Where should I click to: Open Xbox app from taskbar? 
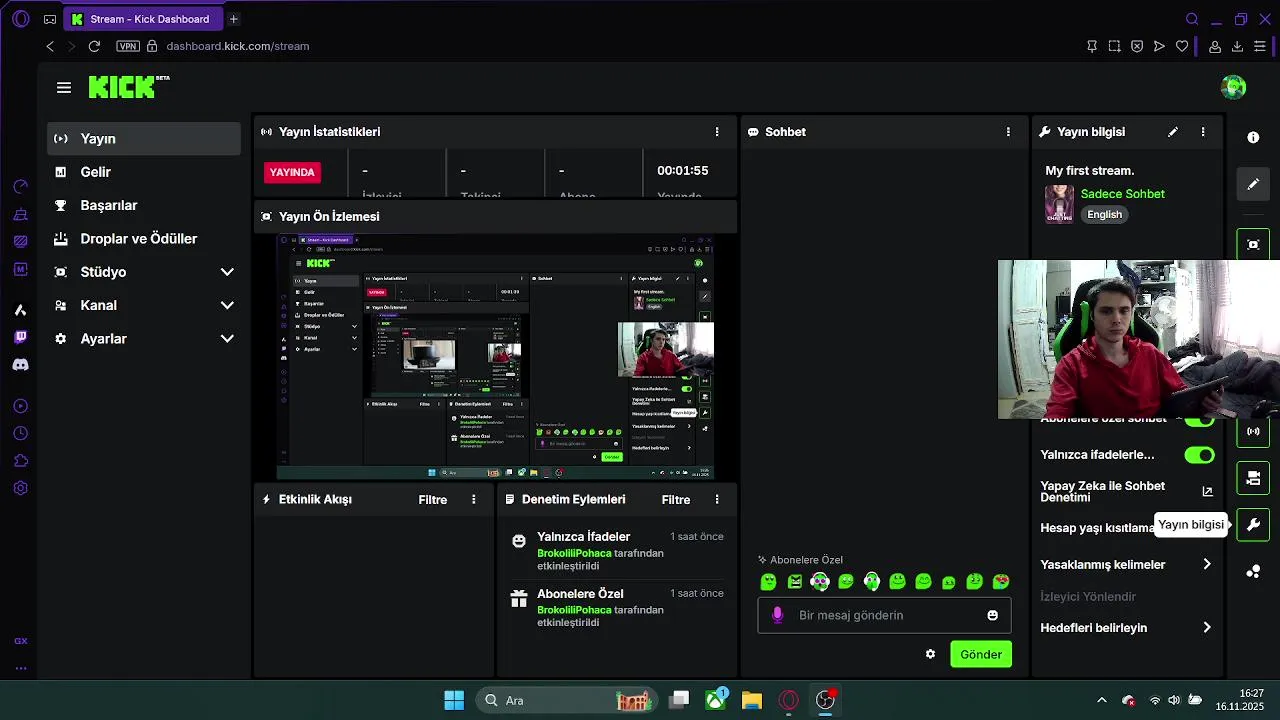coord(716,700)
